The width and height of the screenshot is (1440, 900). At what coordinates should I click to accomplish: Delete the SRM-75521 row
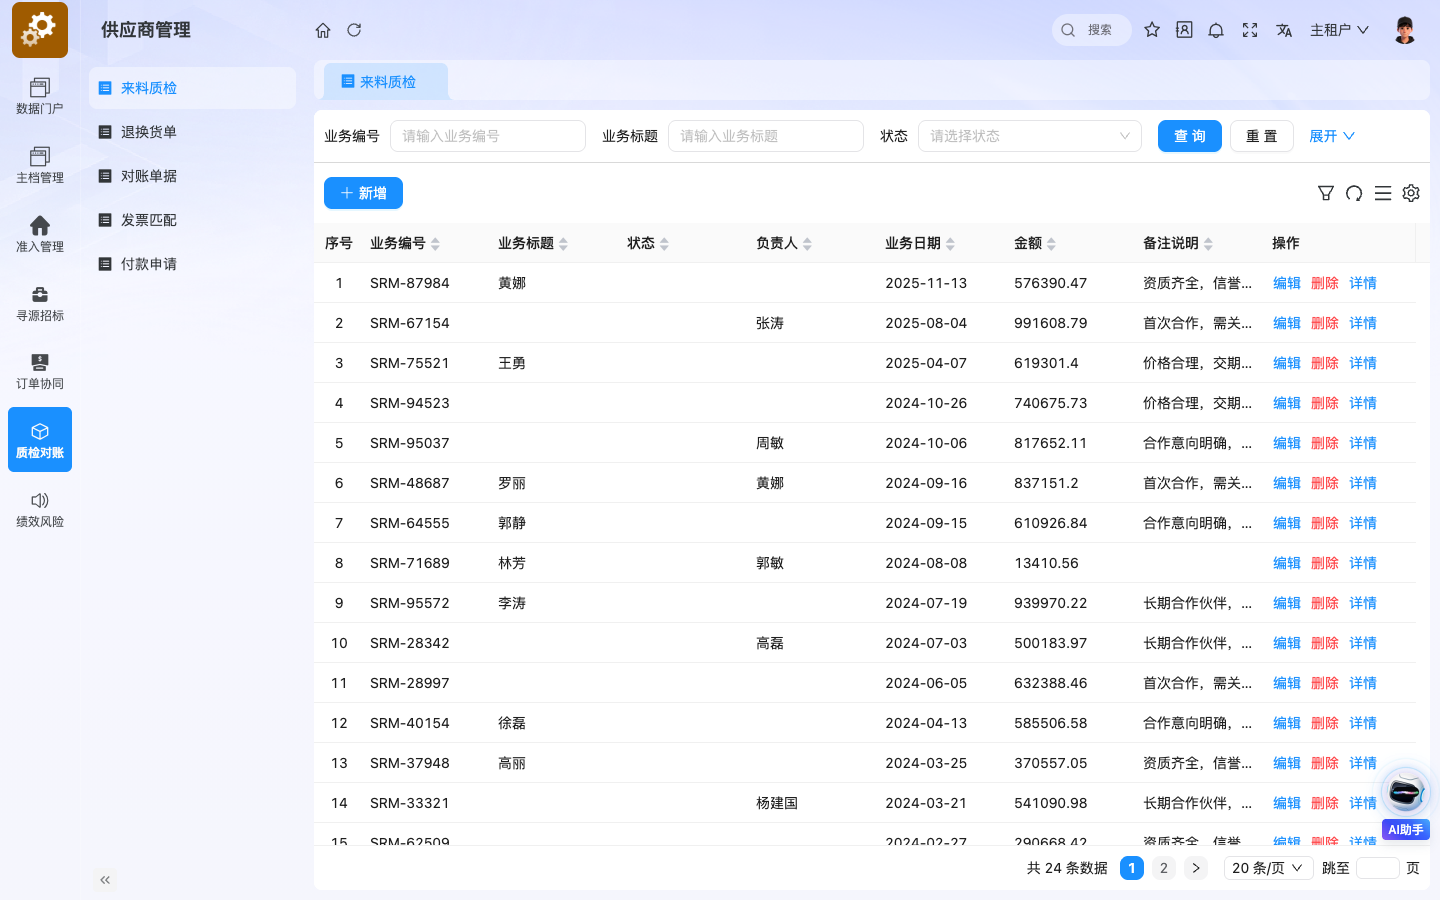1325,363
